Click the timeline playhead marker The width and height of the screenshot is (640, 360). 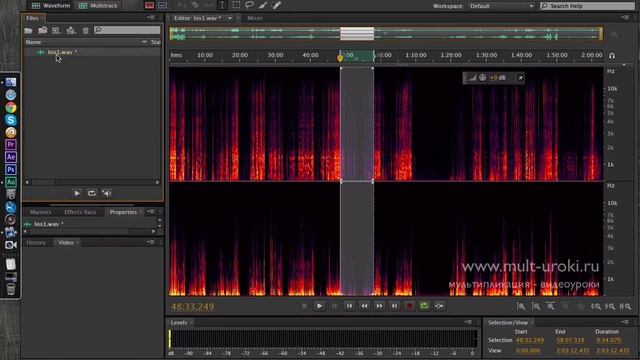tap(340, 58)
